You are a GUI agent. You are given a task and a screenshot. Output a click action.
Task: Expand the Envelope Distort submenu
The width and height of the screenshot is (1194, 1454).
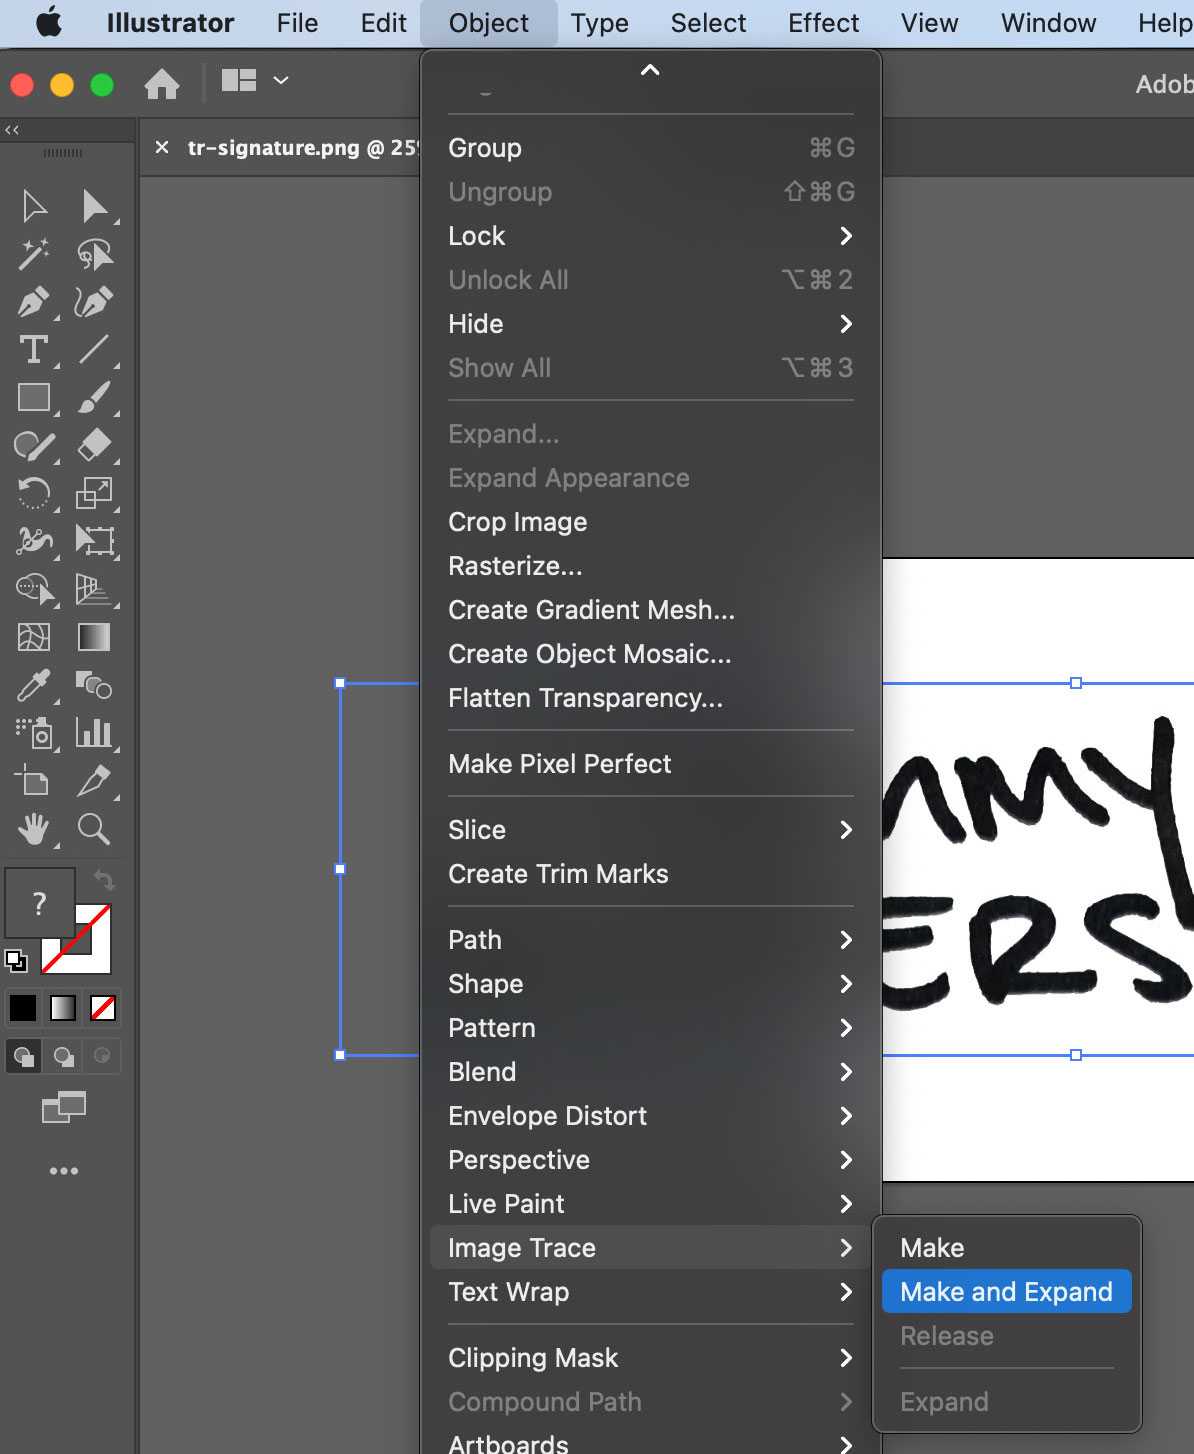pyautogui.click(x=650, y=1116)
